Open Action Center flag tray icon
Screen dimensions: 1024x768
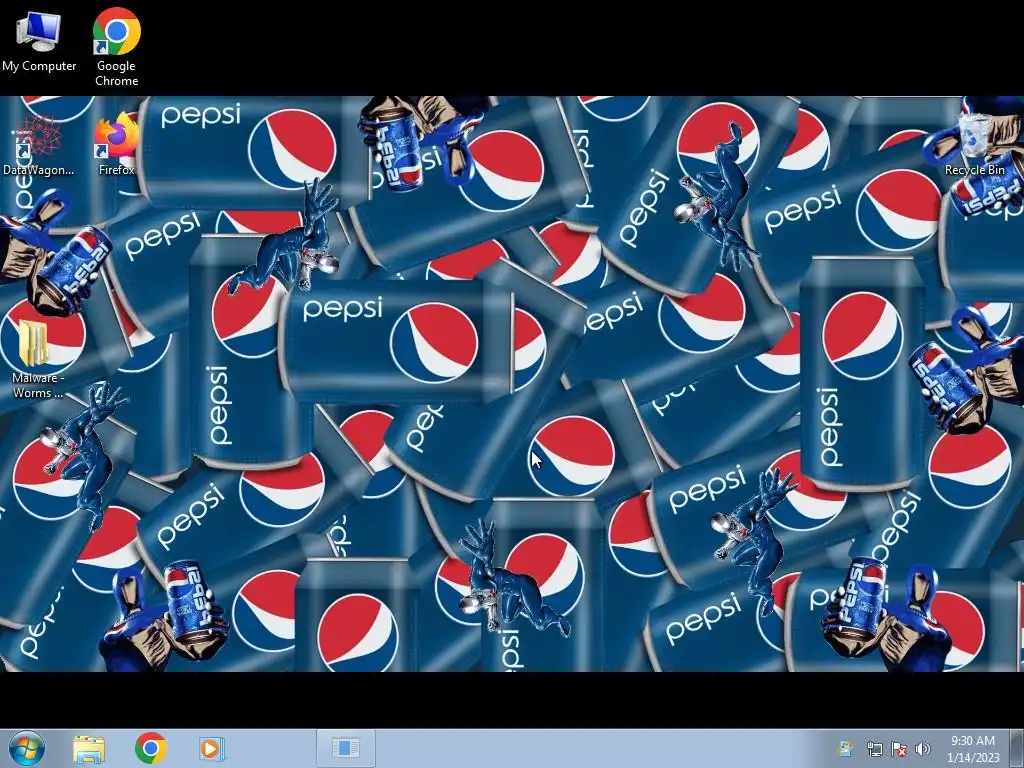pos(899,749)
